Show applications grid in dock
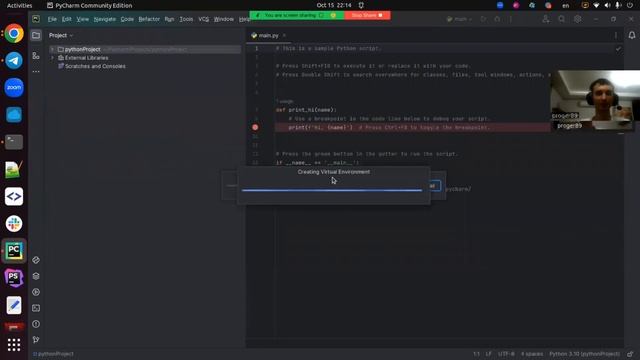The height and width of the screenshot is (360, 640). [14, 344]
